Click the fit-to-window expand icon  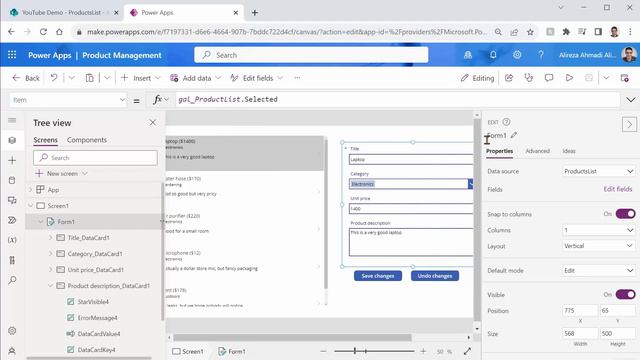point(467,351)
